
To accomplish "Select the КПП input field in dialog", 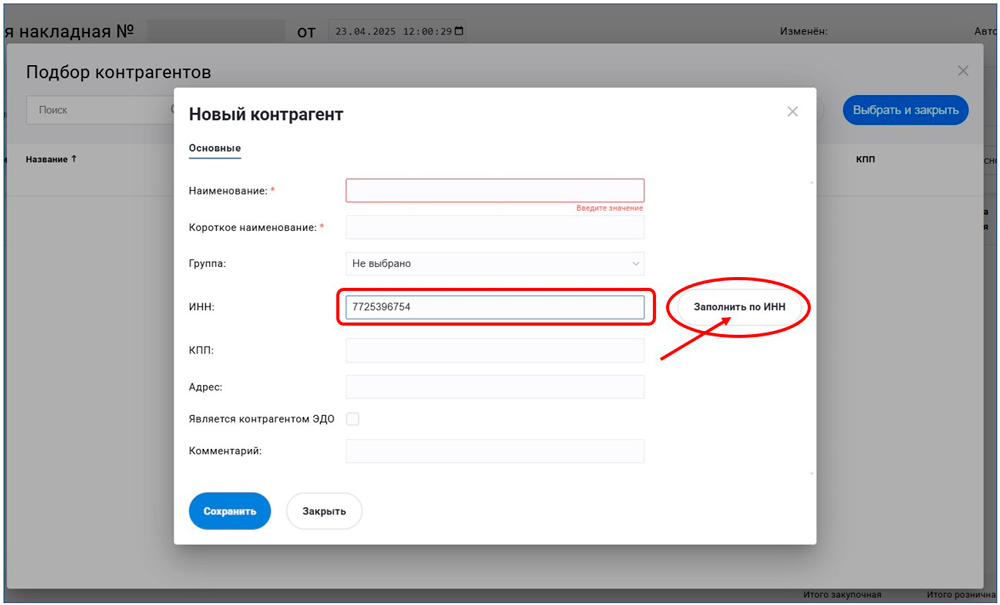I will tap(495, 350).
